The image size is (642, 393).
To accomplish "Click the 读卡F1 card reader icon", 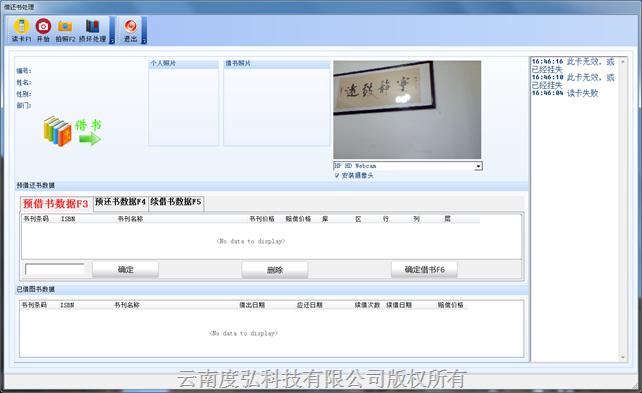I will click(x=21, y=27).
